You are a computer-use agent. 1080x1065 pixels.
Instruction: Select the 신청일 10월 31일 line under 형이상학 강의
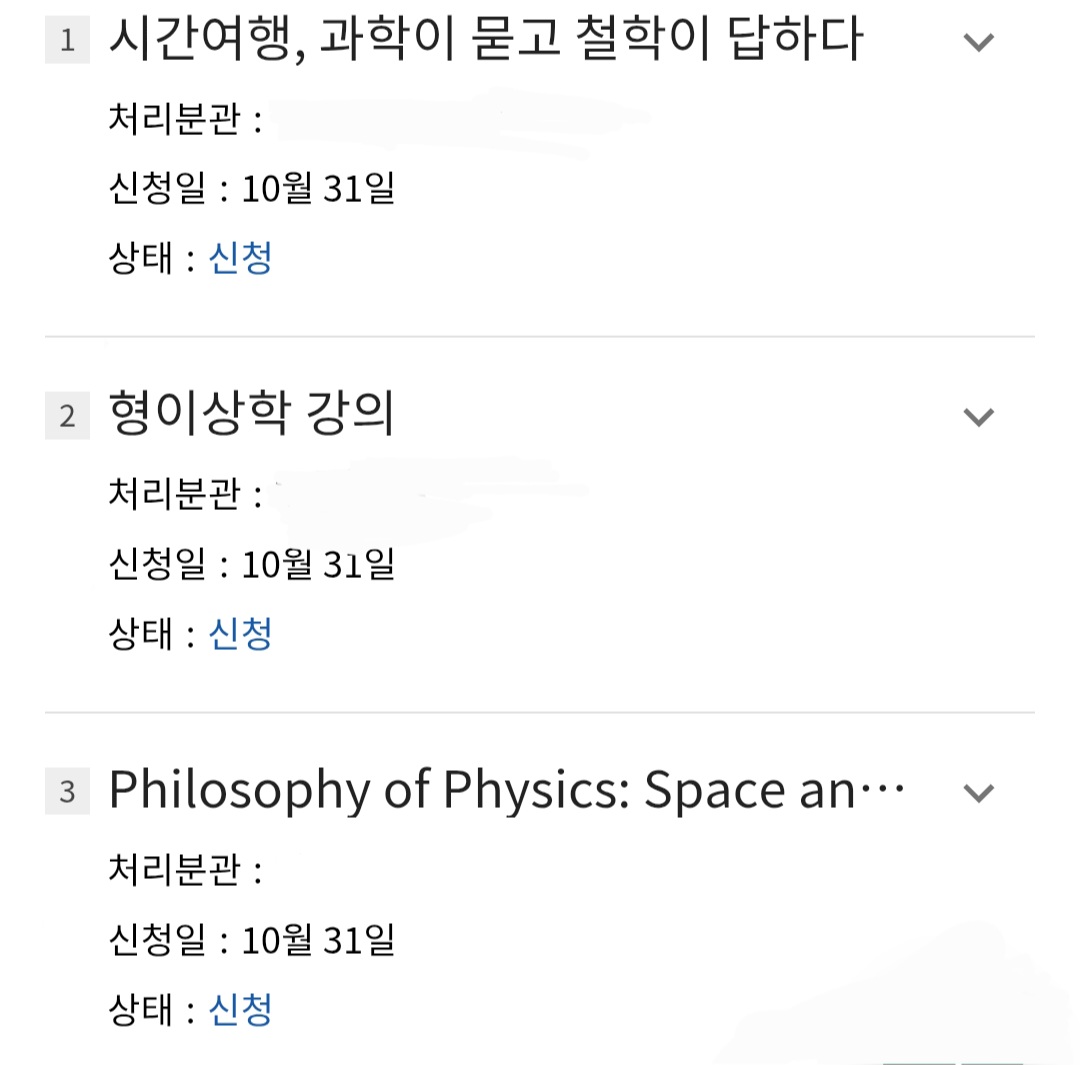251,564
